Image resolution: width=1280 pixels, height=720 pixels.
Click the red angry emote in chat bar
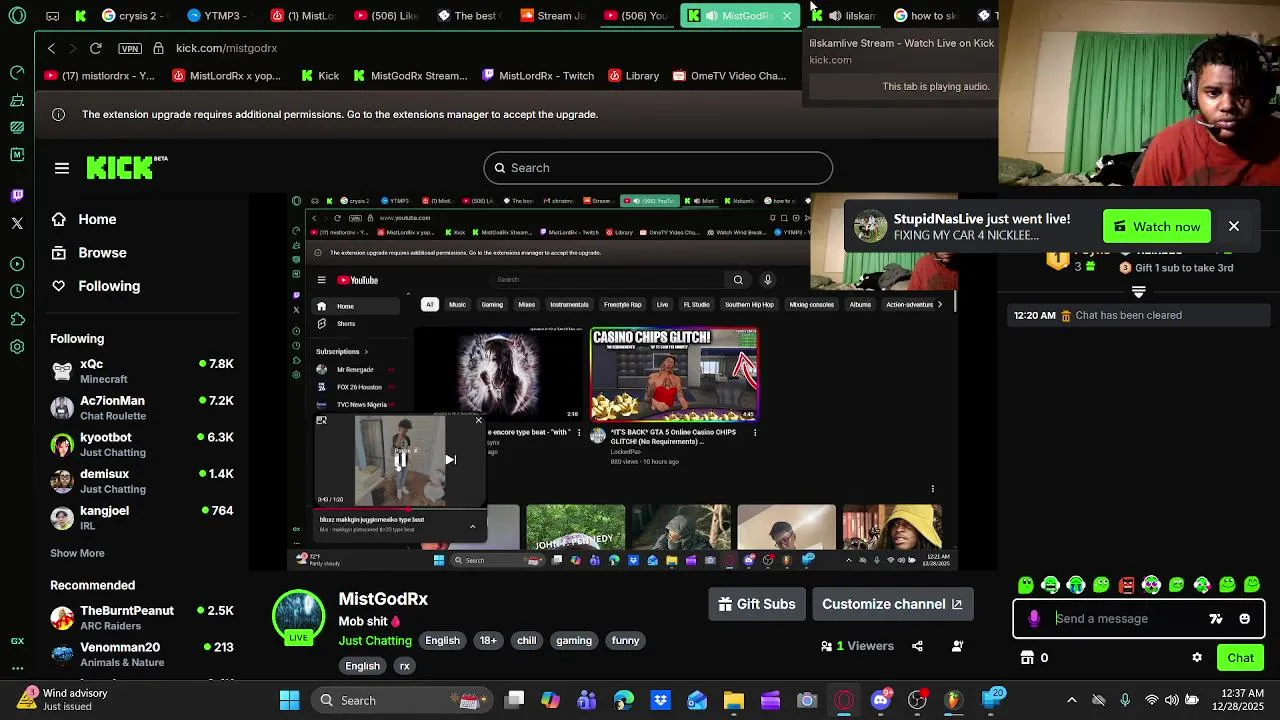point(1127,585)
